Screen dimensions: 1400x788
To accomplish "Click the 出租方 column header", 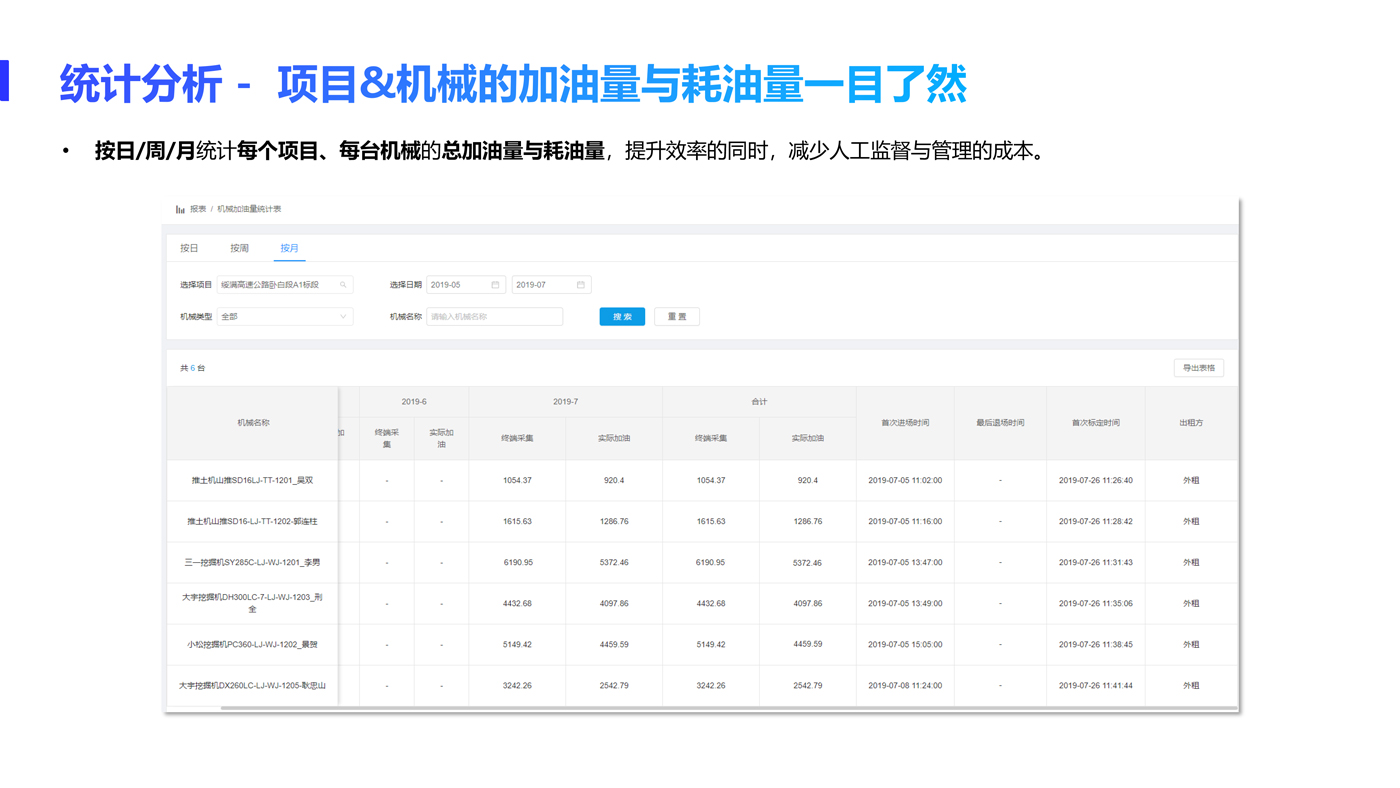I will 1190,423.
